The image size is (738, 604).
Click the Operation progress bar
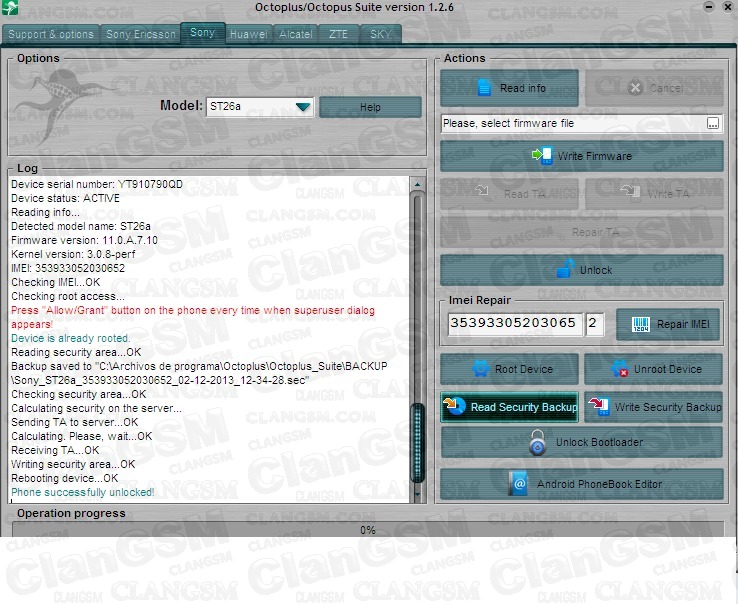368,530
